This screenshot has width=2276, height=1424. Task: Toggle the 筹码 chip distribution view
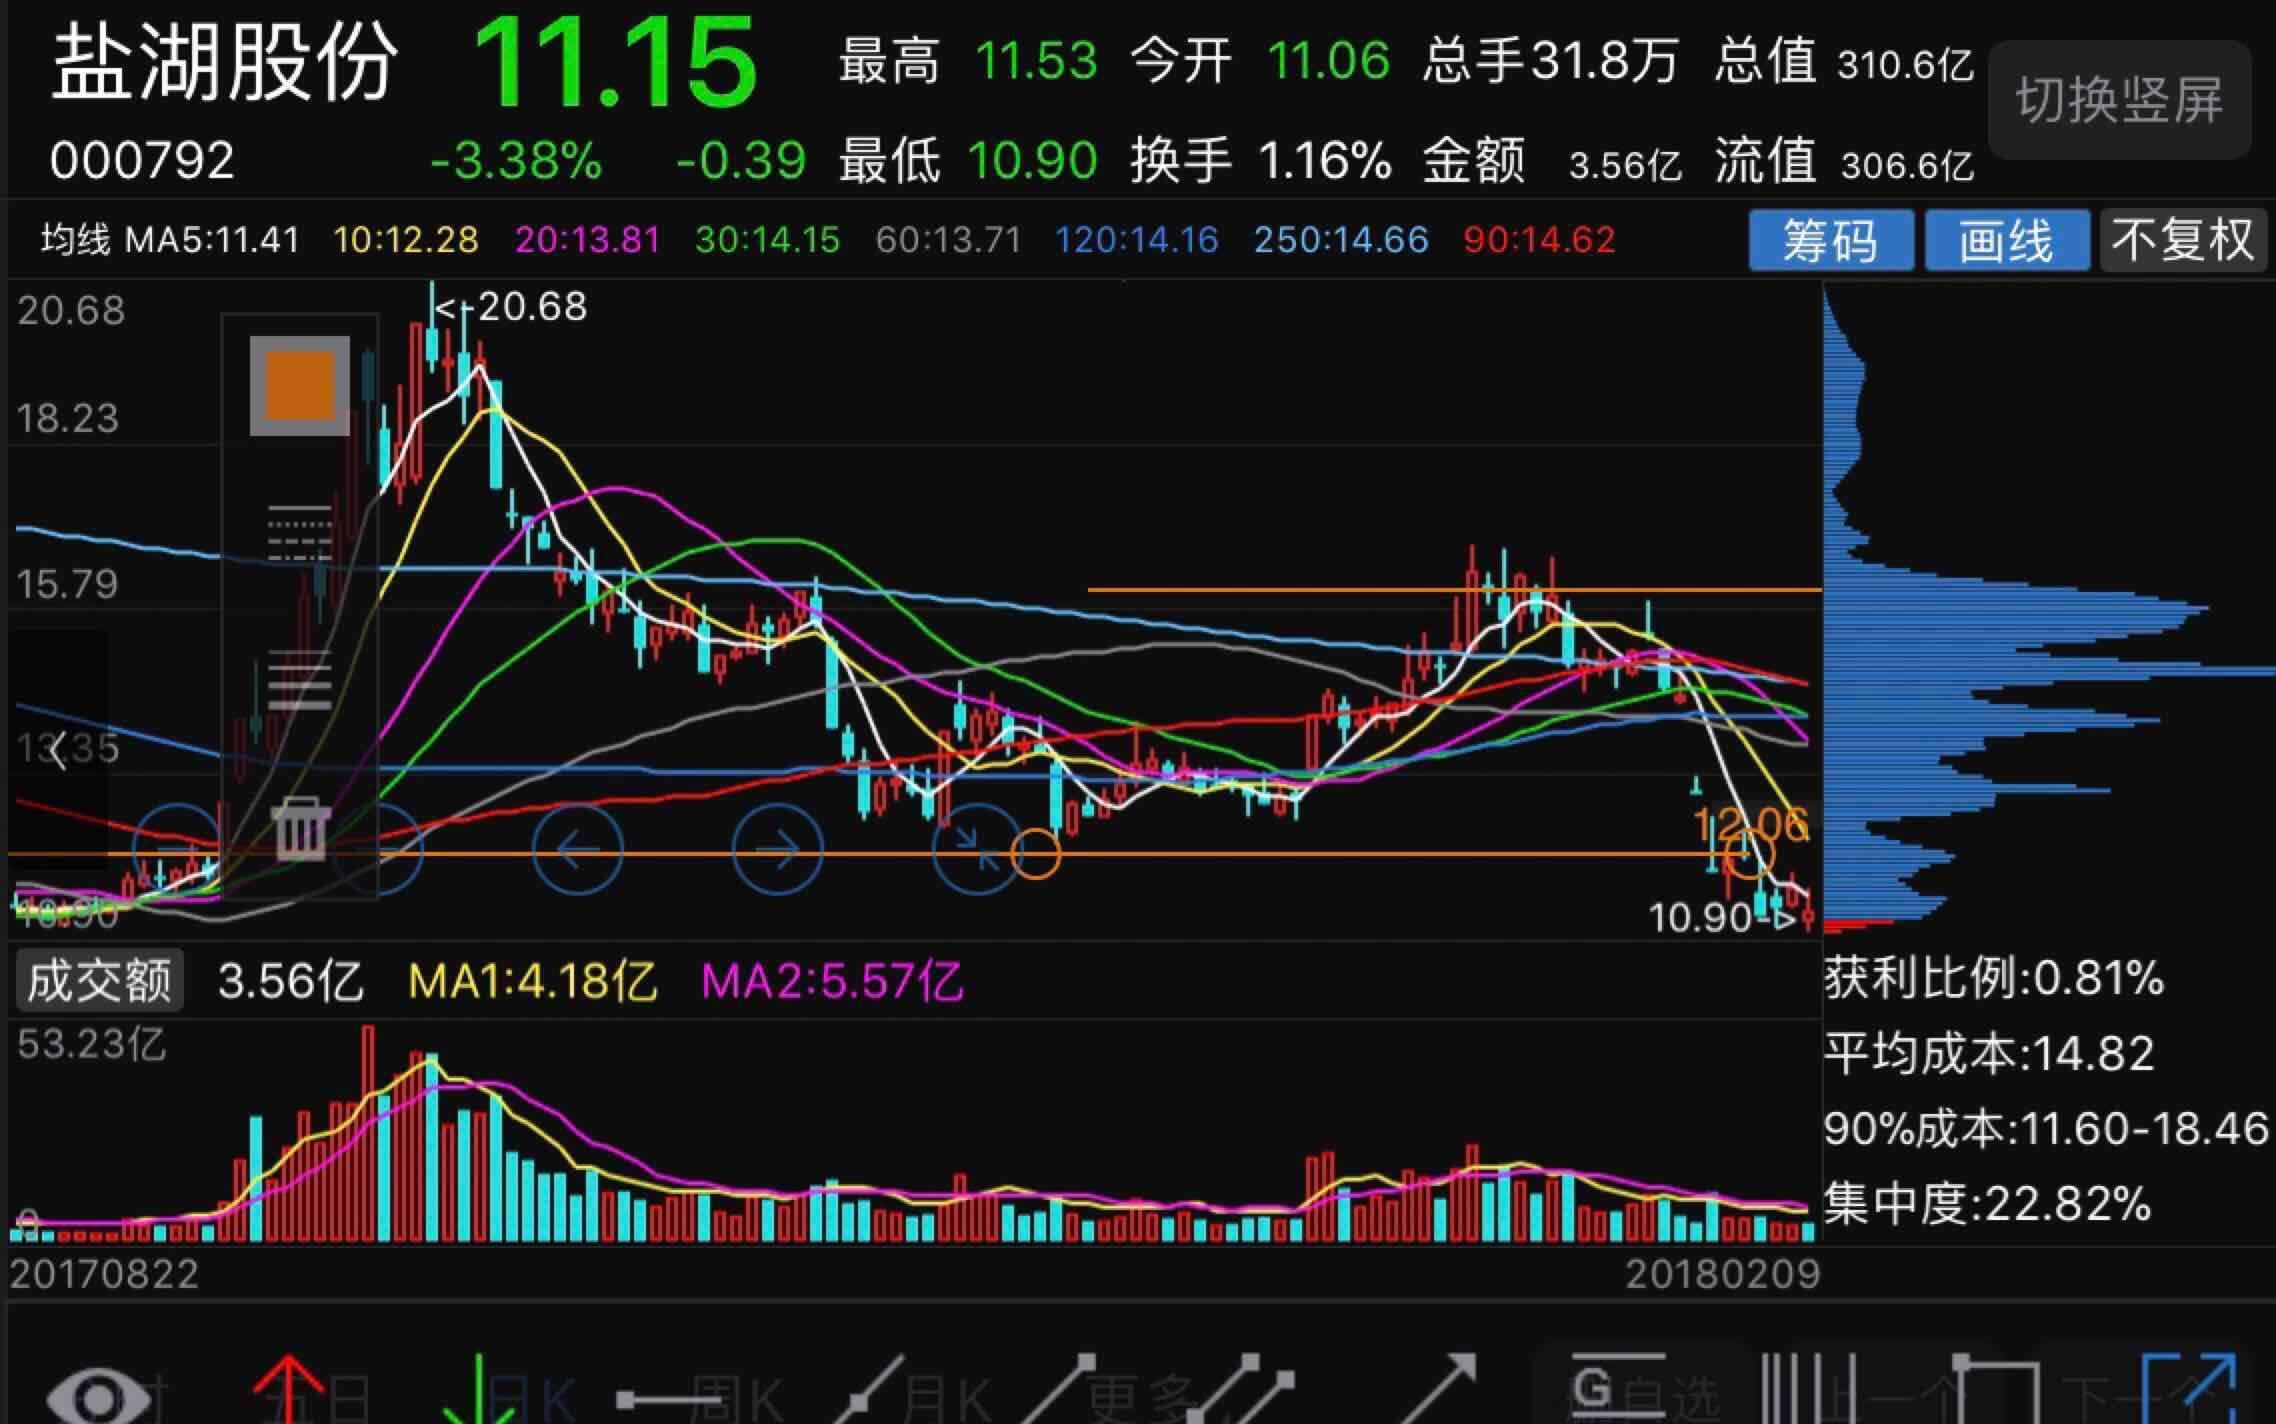[x=1831, y=240]
